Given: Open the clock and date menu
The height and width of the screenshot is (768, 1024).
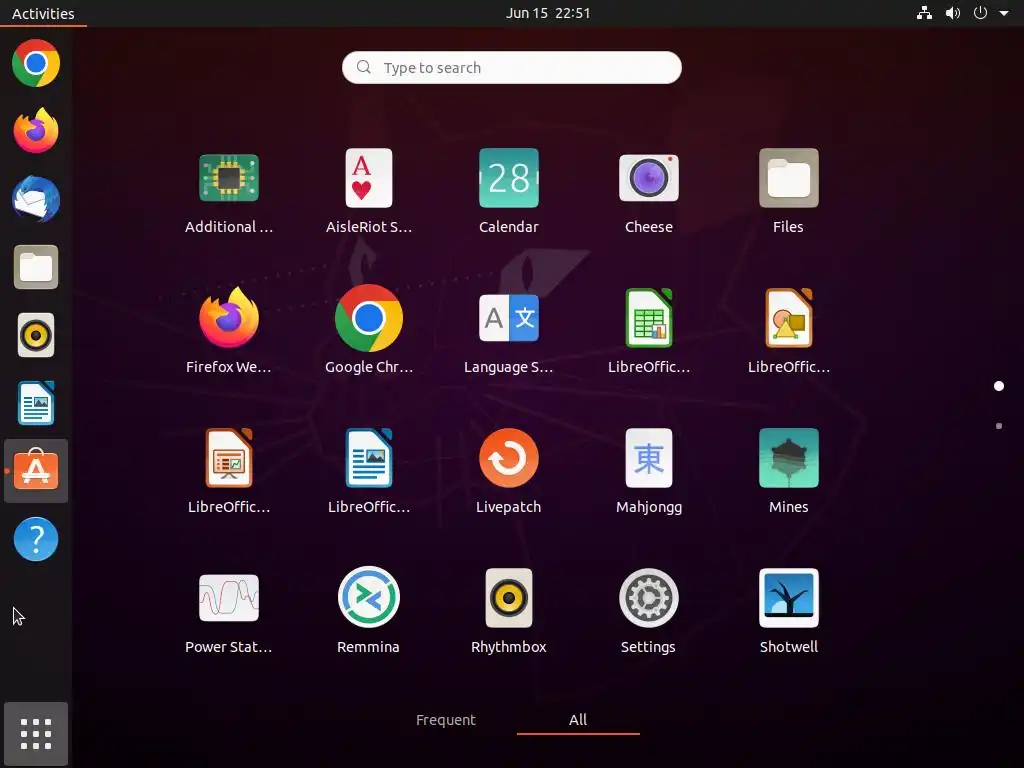Looking at the screenshot, I should pos(548,13).
